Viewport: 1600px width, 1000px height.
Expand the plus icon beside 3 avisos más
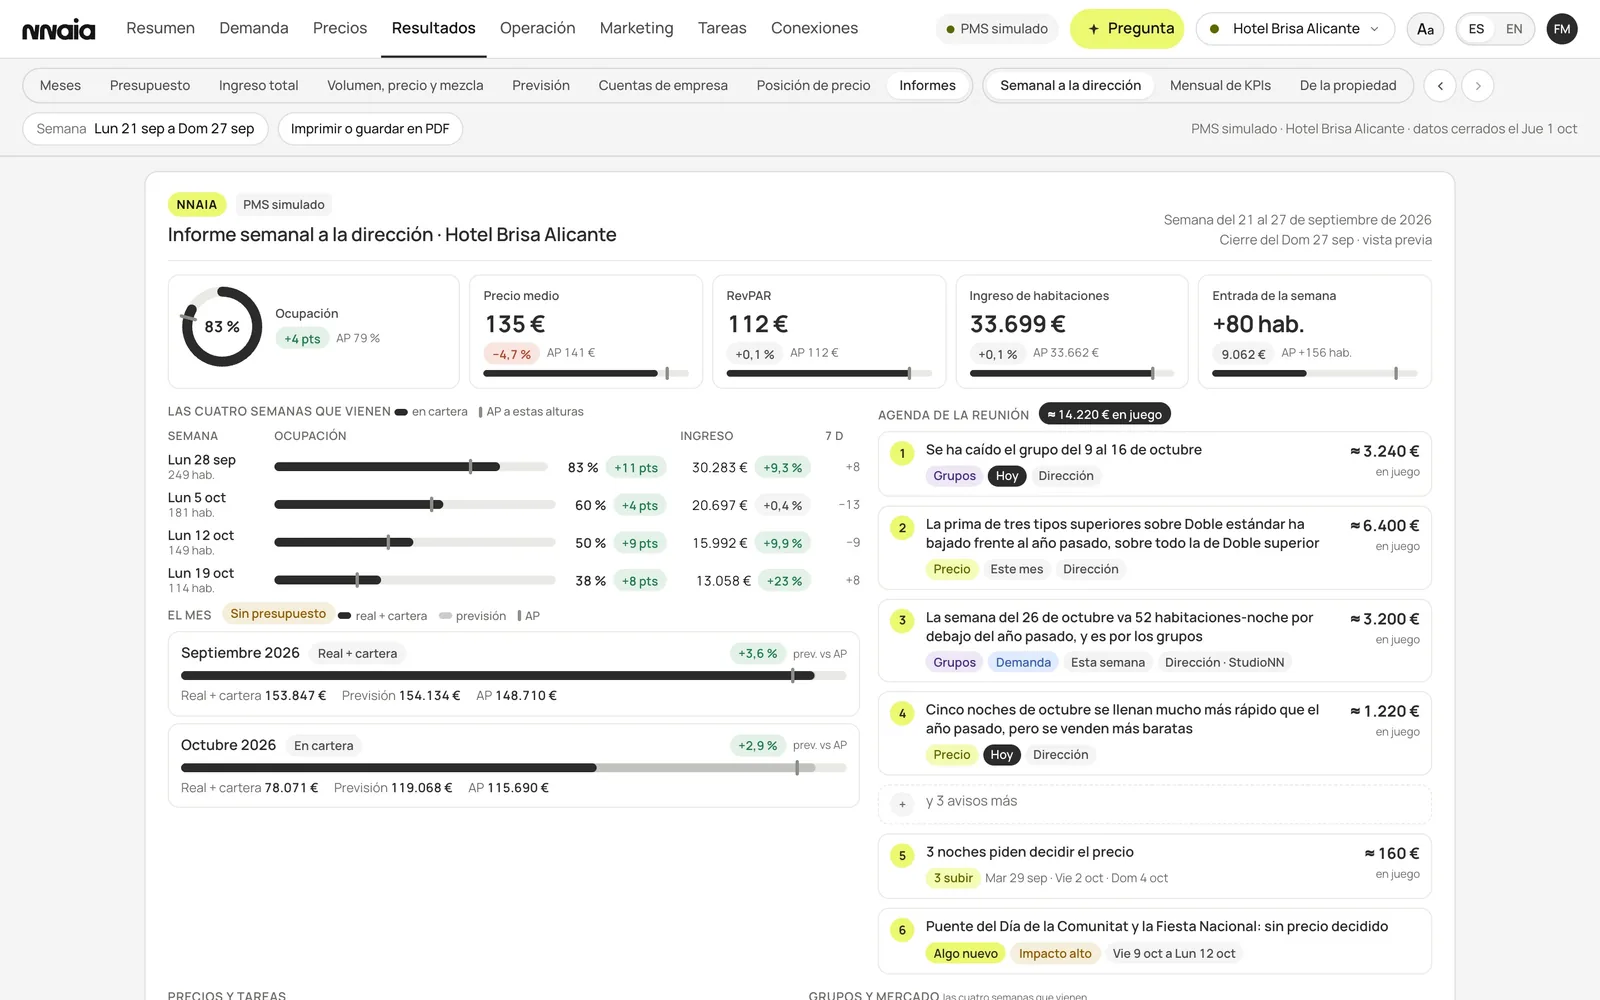point(902,804)
